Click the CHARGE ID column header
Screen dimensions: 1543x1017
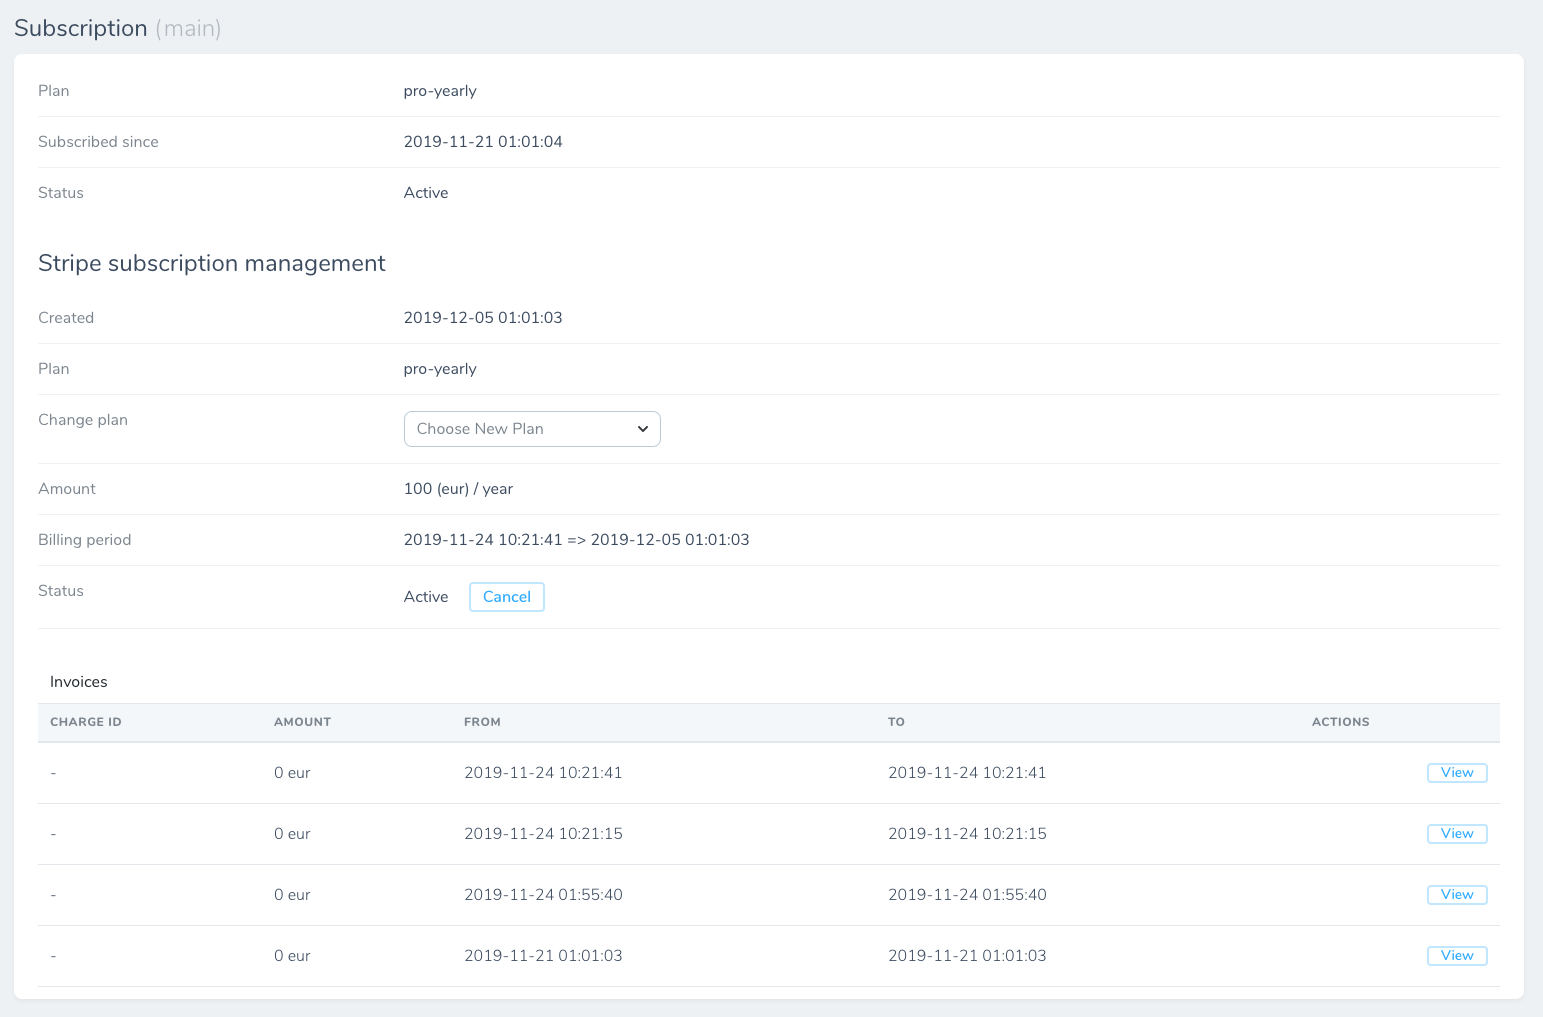click(86, 722)
